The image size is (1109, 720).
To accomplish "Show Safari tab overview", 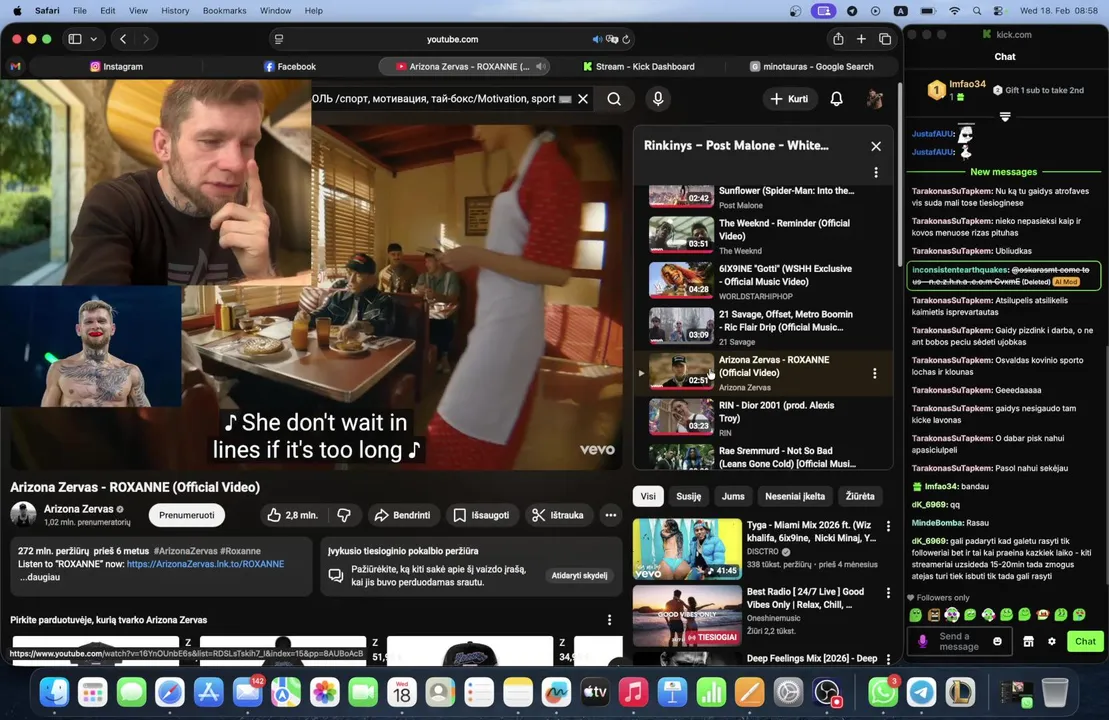I will tap(884, 39).
